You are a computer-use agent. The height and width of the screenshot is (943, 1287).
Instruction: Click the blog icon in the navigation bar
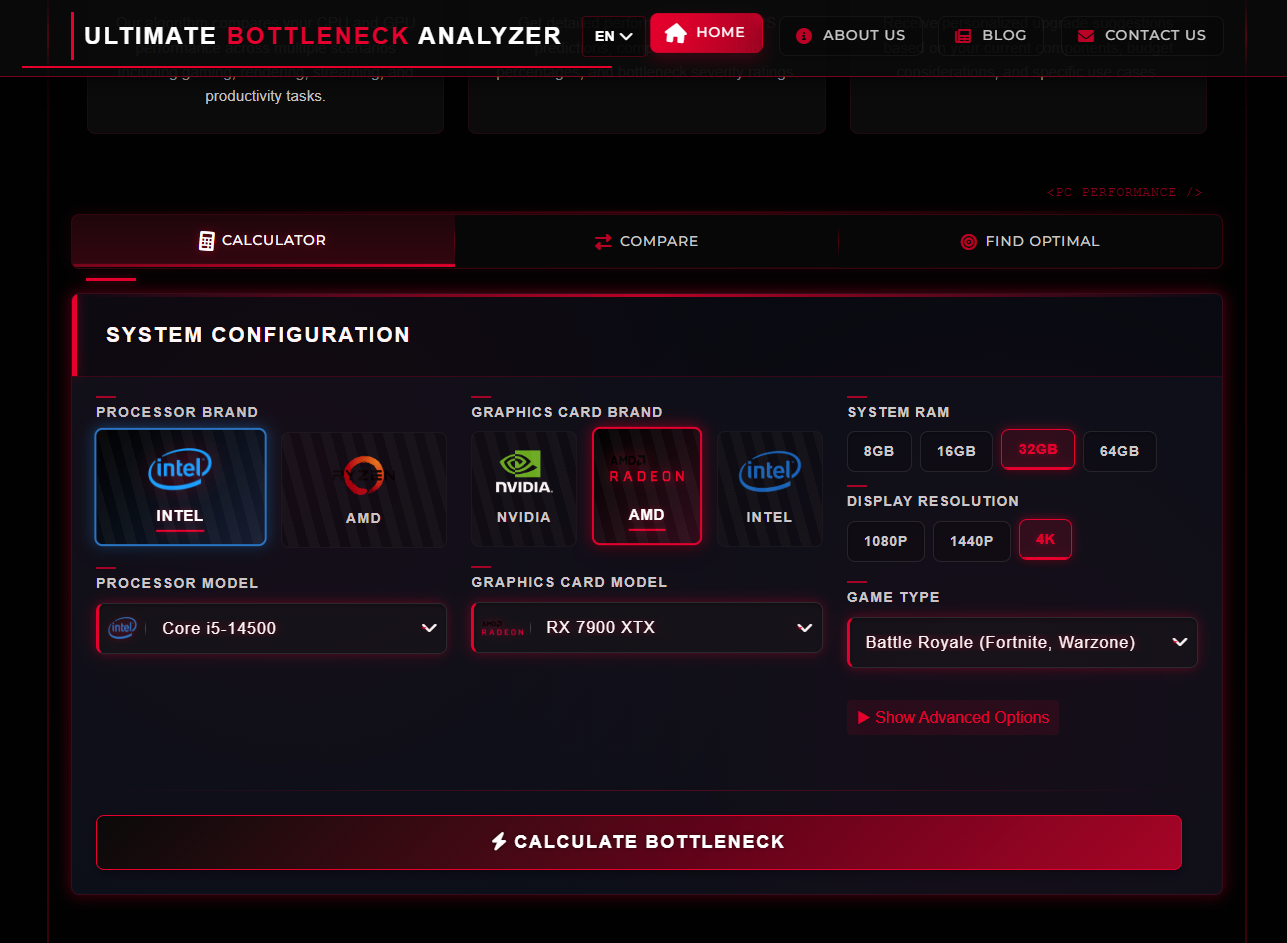(x=963, y=36)
